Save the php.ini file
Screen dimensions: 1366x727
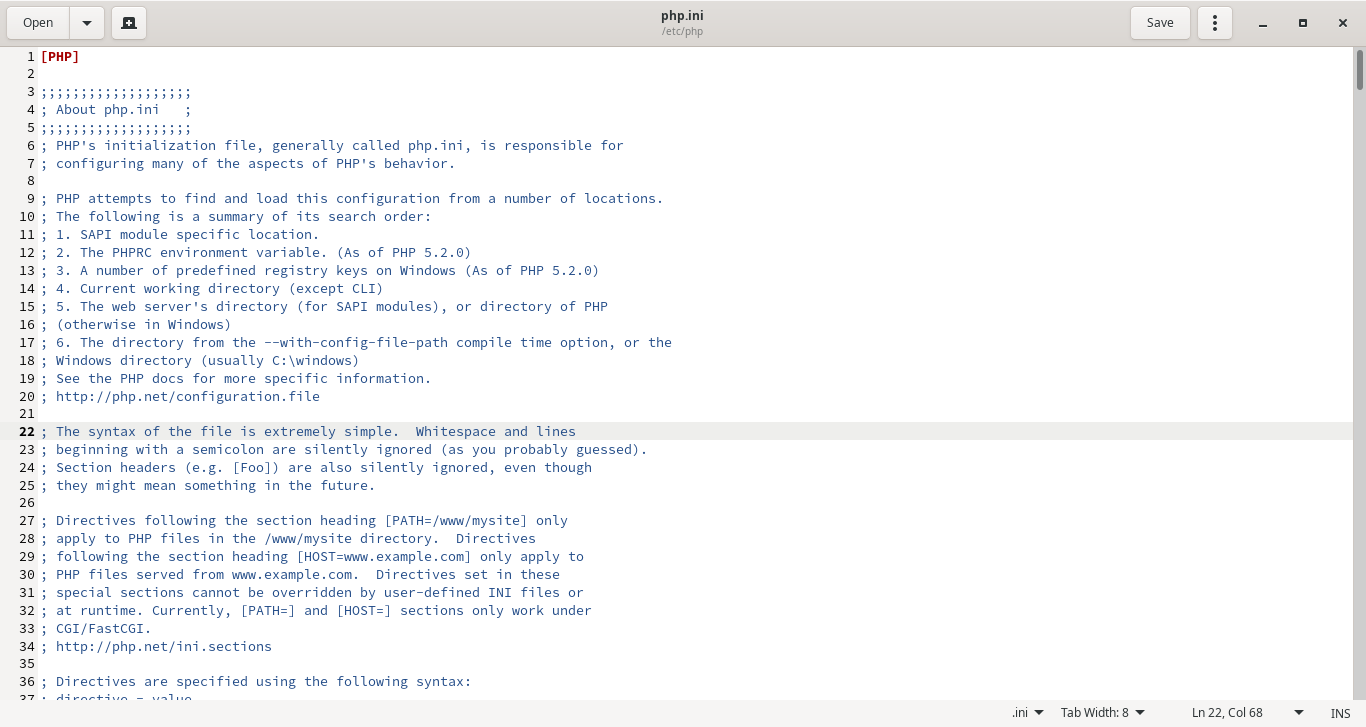[x=1159, y=22]
